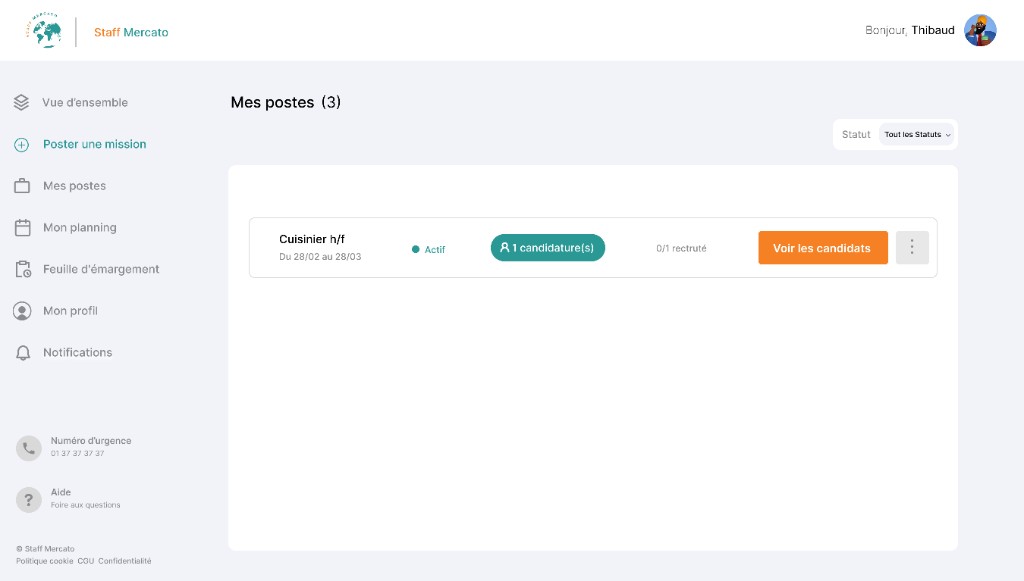Viewport: 1024px width, 581px height.
Task: Click the question mark Aide icon
Action: (x=29, y=500)
